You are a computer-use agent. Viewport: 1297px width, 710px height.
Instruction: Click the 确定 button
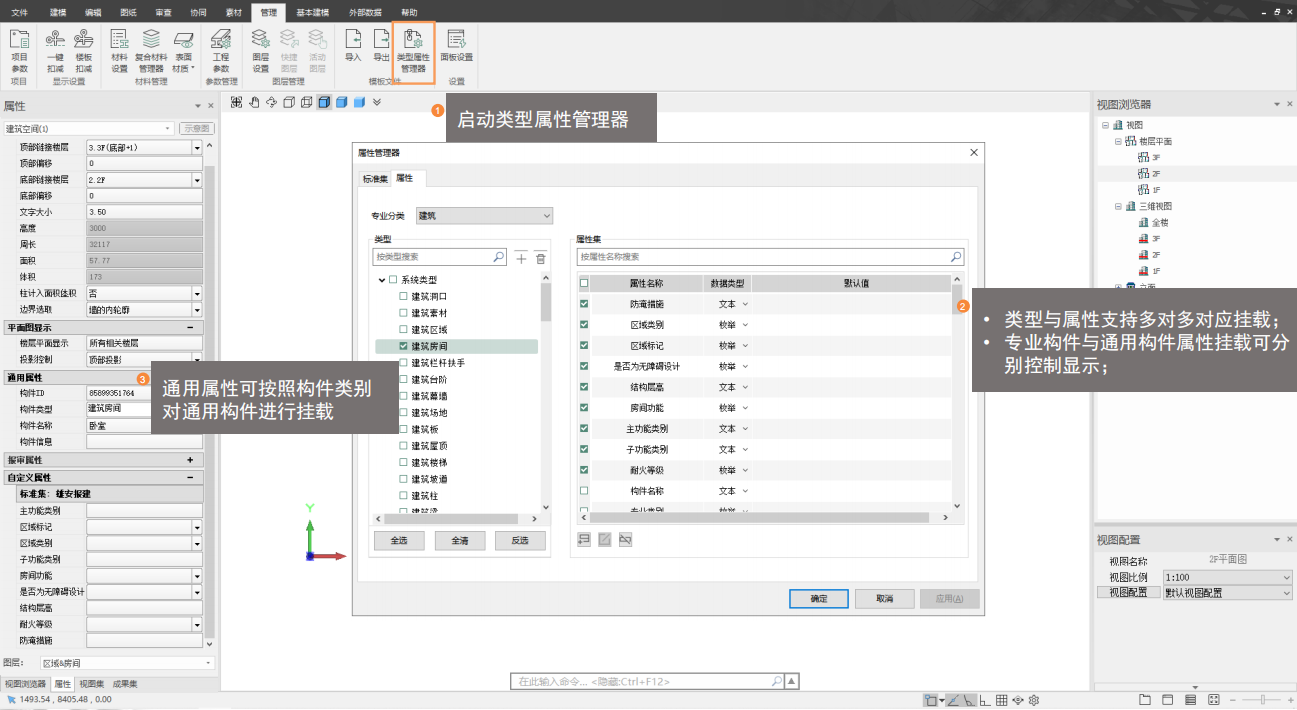[818, 598]
